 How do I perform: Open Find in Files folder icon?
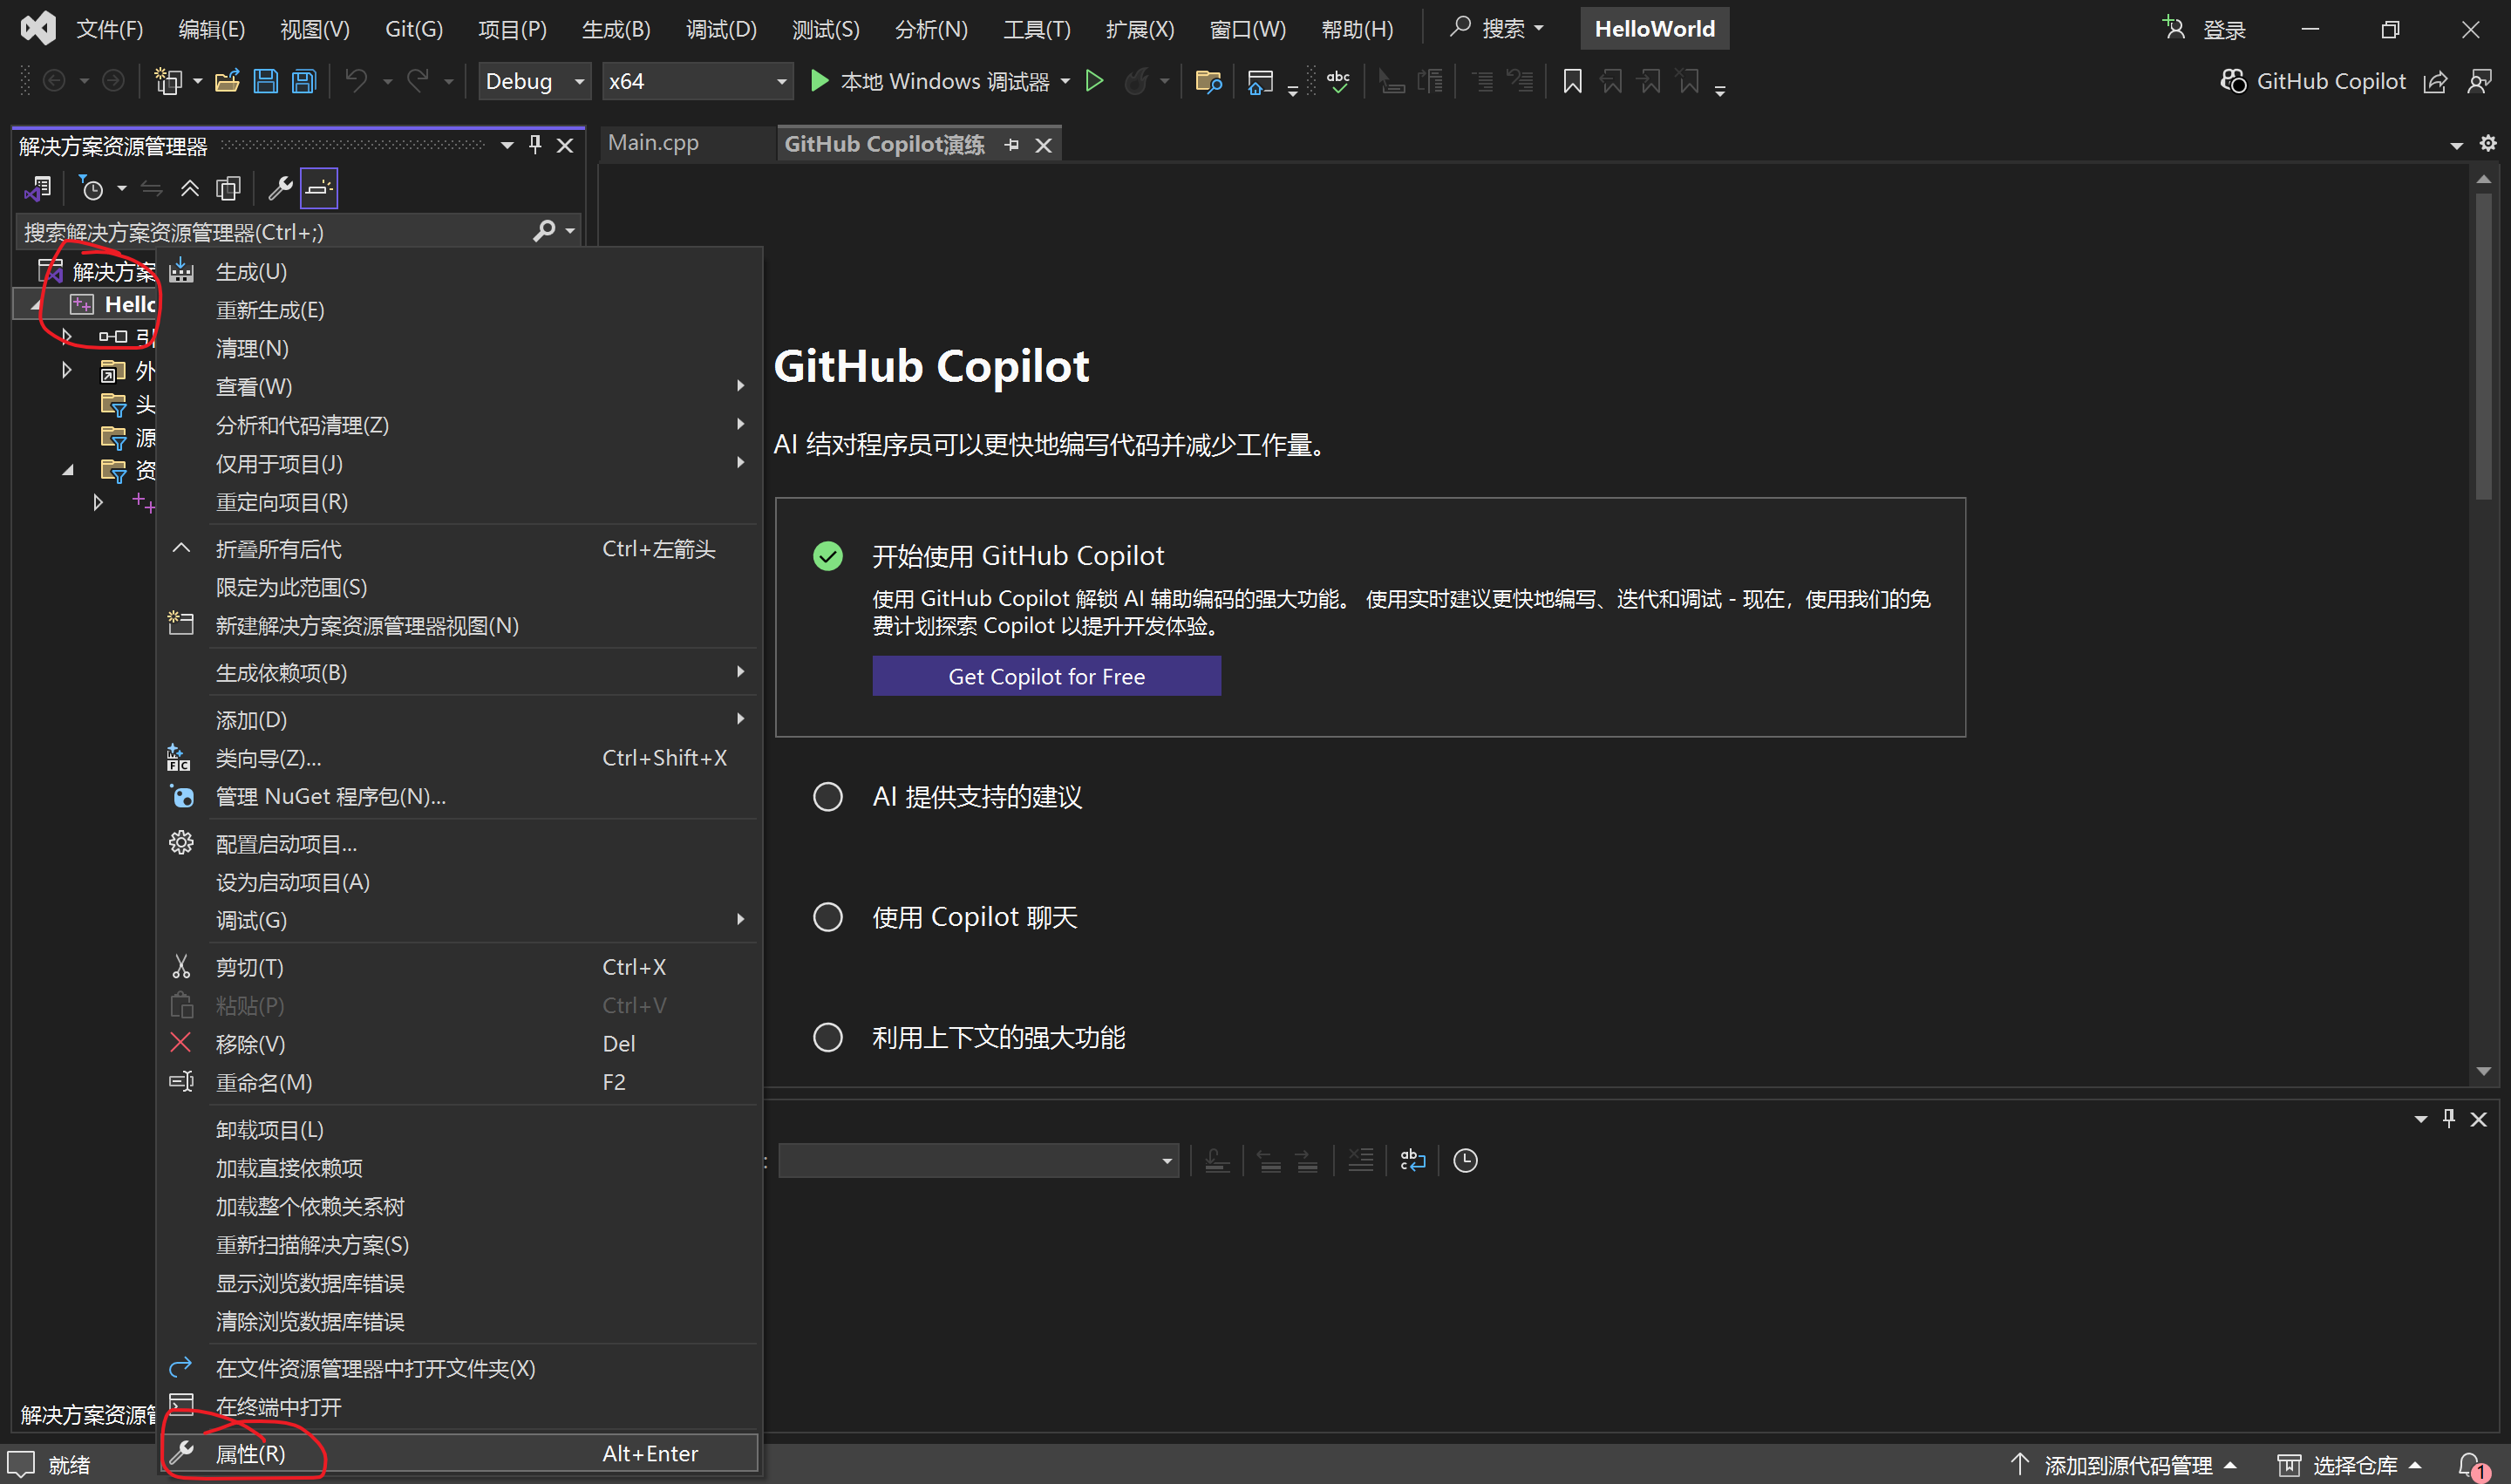(1209, 81)
